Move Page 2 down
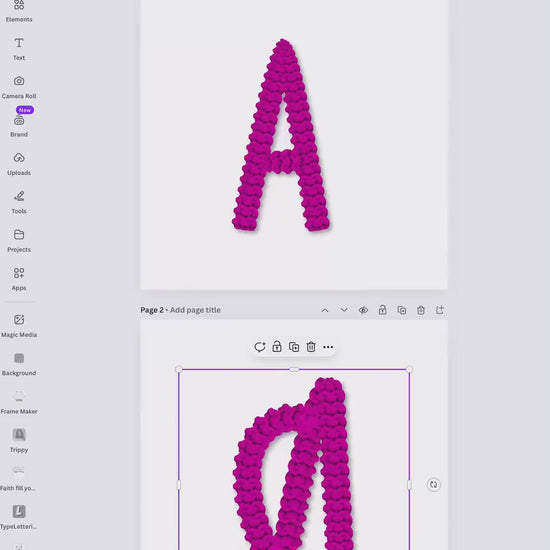Viewport: 550px width, 550px height. 344,310
